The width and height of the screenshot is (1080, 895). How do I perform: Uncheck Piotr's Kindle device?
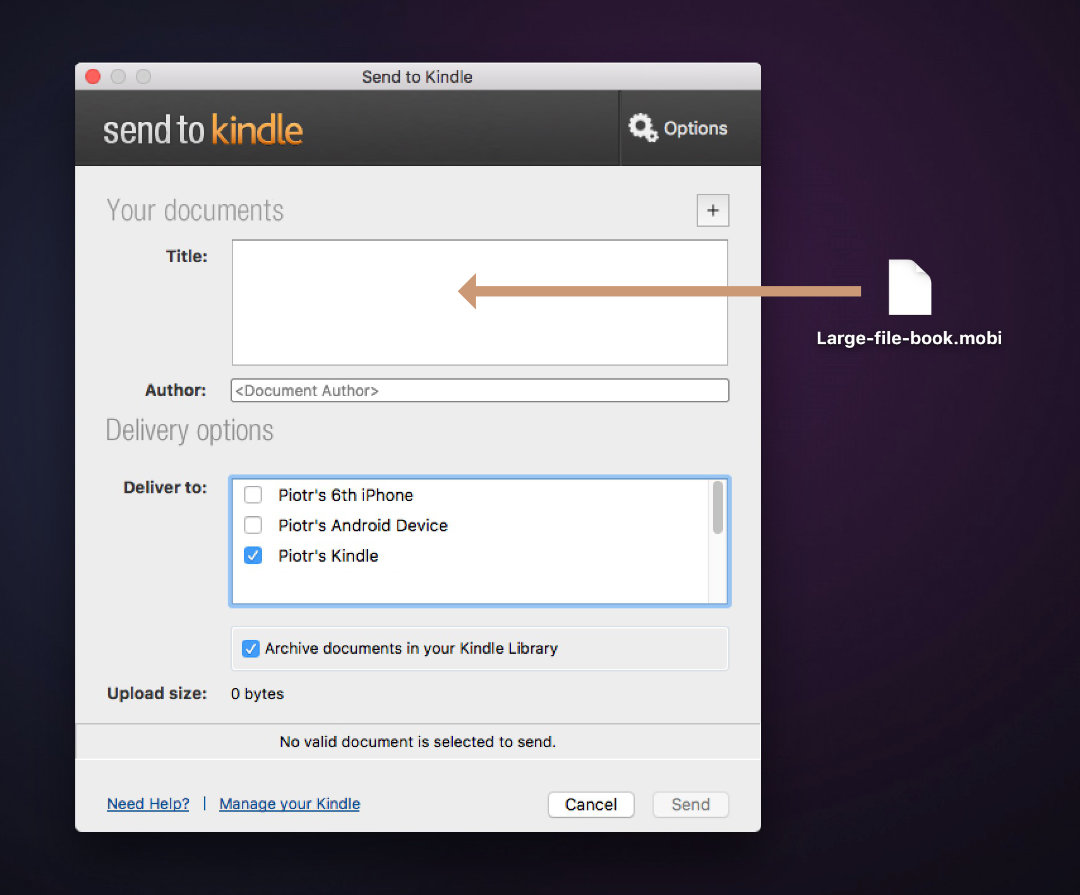[253, 555]
